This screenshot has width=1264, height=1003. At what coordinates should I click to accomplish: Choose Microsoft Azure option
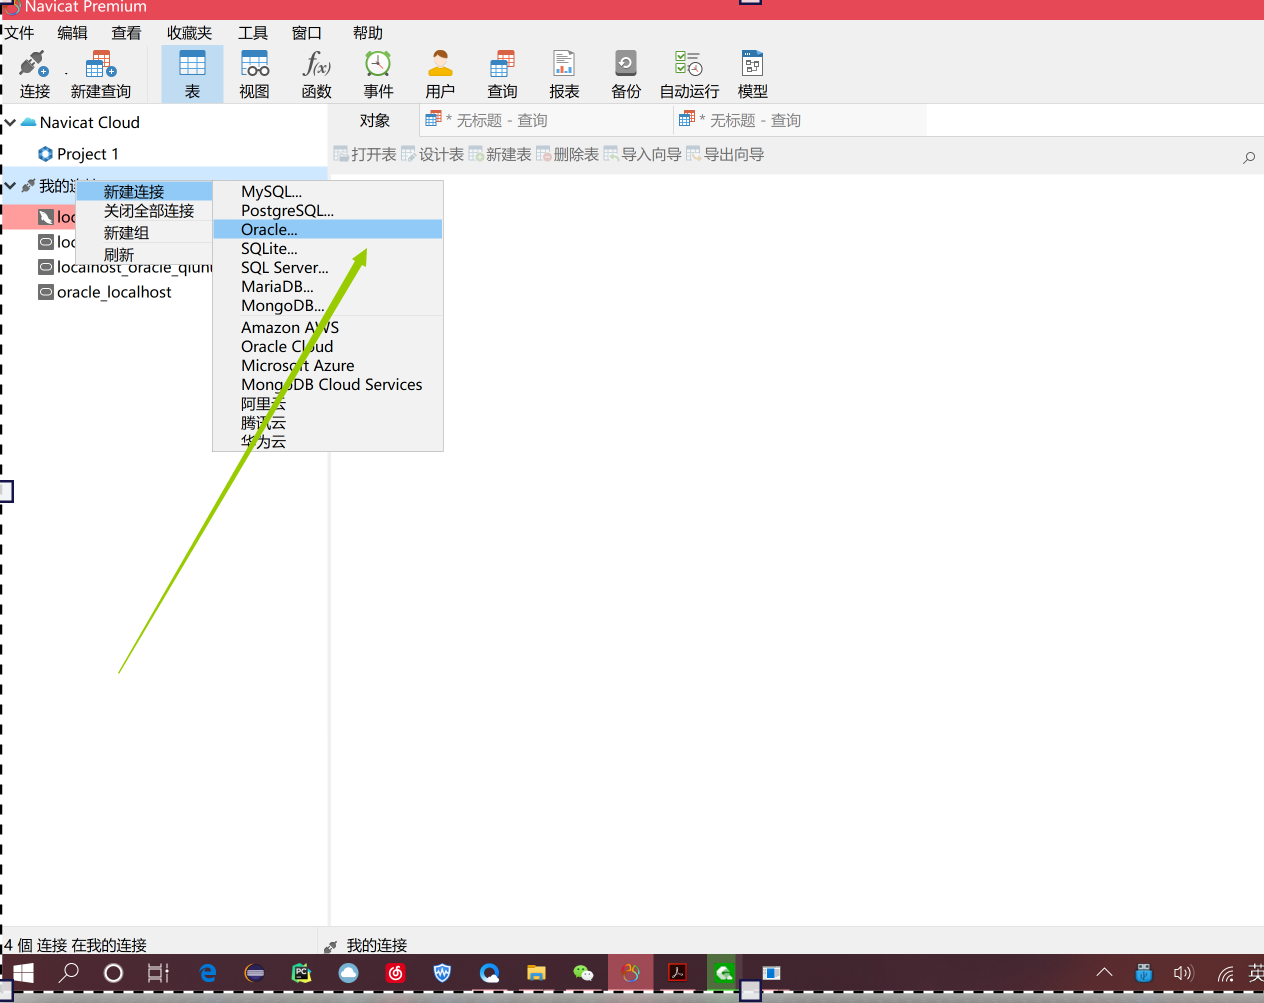pyautogui.click(x=328, y=365)
